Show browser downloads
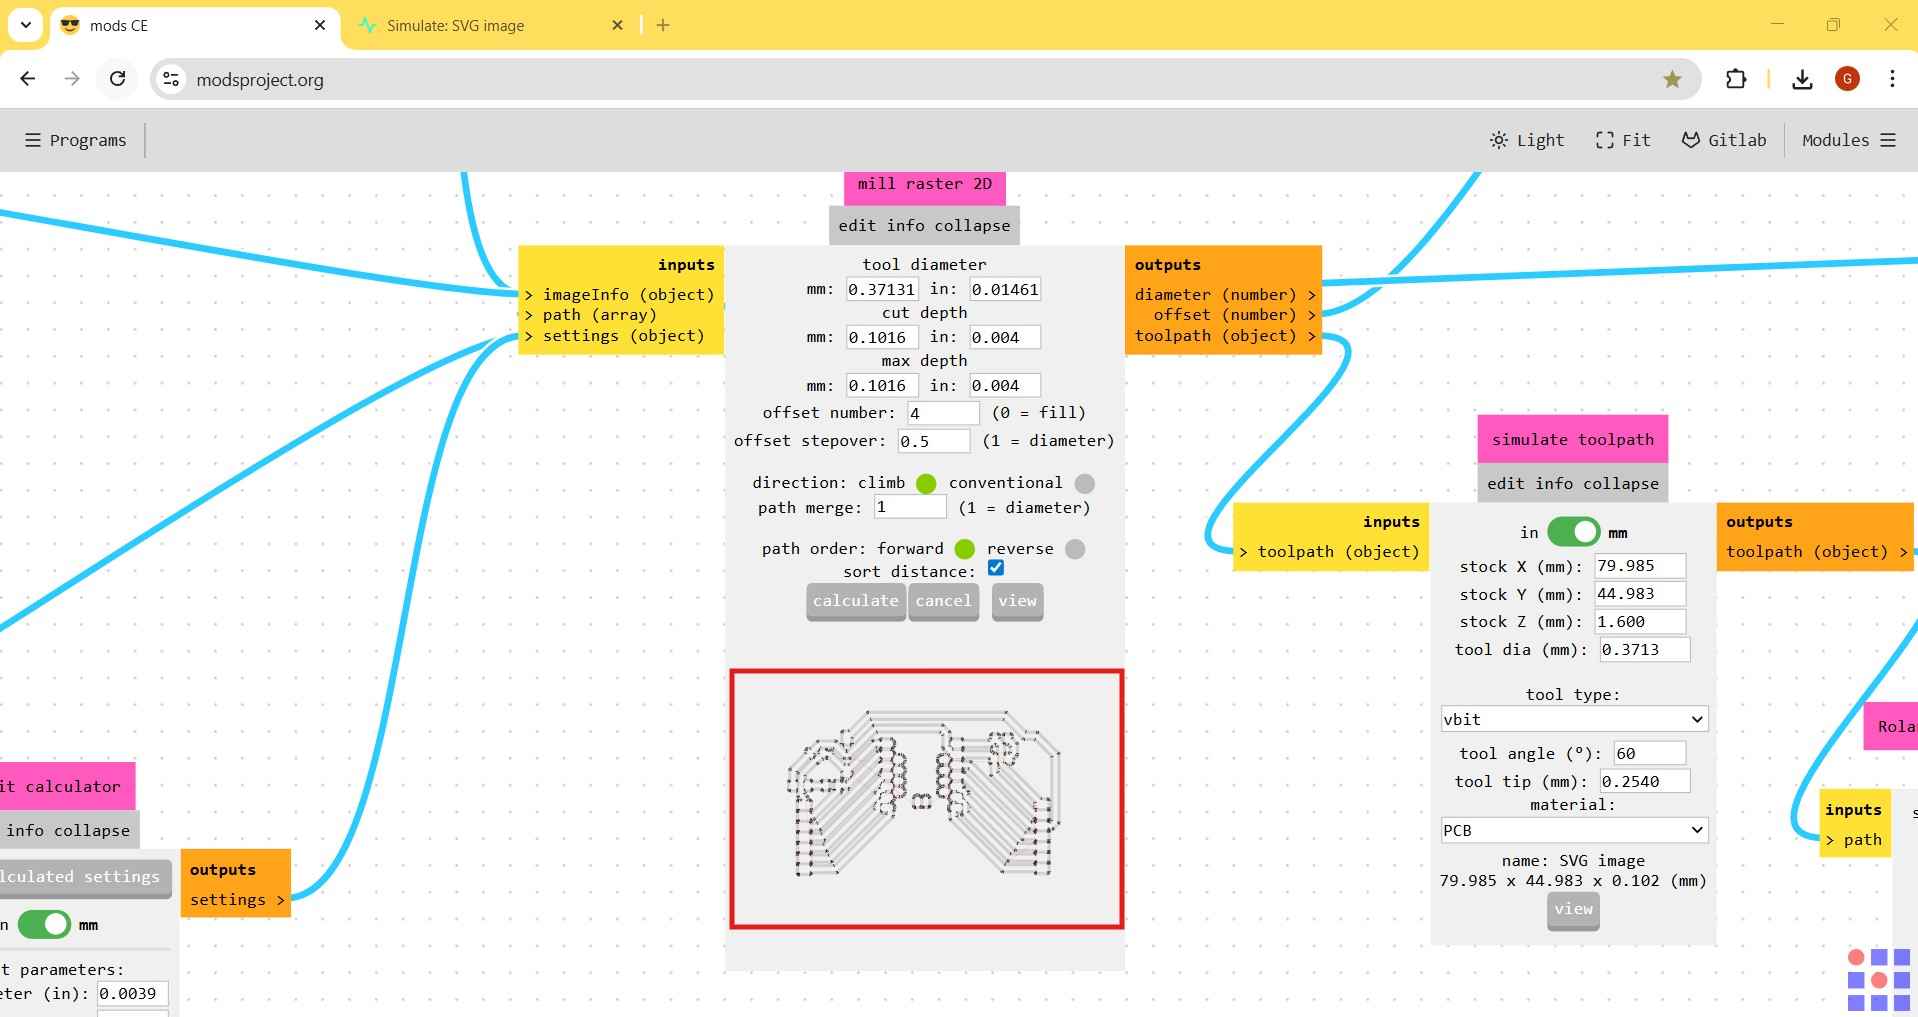This screenshot has height=1017, width=1918. click(x=1802, y=79)
